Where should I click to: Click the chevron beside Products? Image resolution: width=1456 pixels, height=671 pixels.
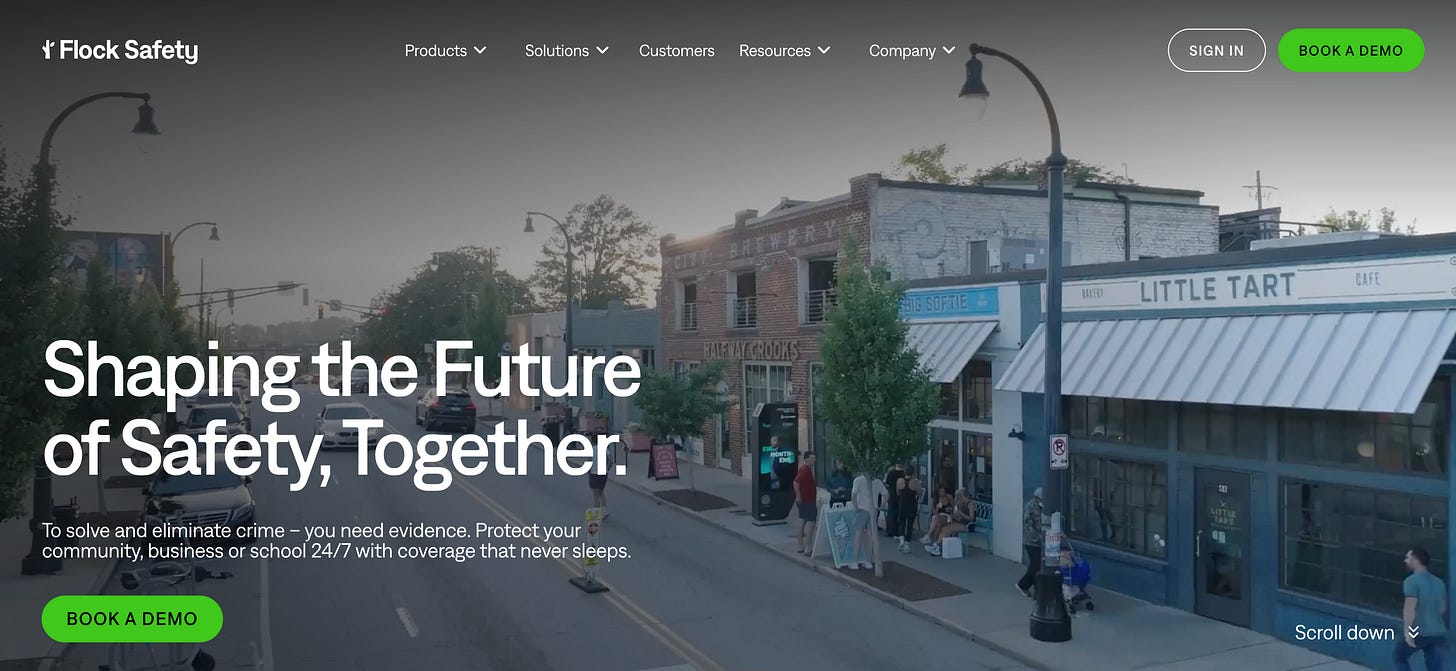point(480,50)
